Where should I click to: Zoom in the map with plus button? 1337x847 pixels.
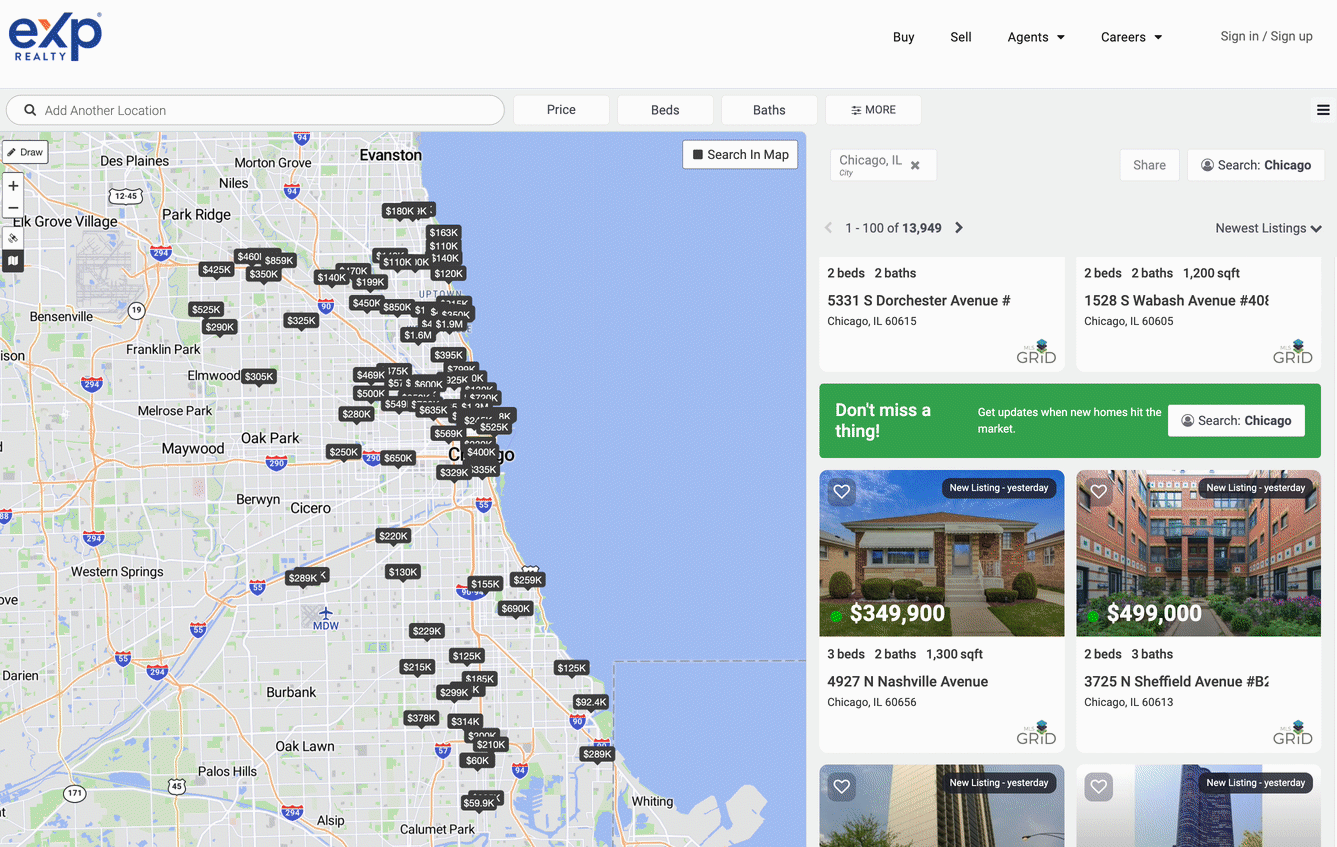13,186
